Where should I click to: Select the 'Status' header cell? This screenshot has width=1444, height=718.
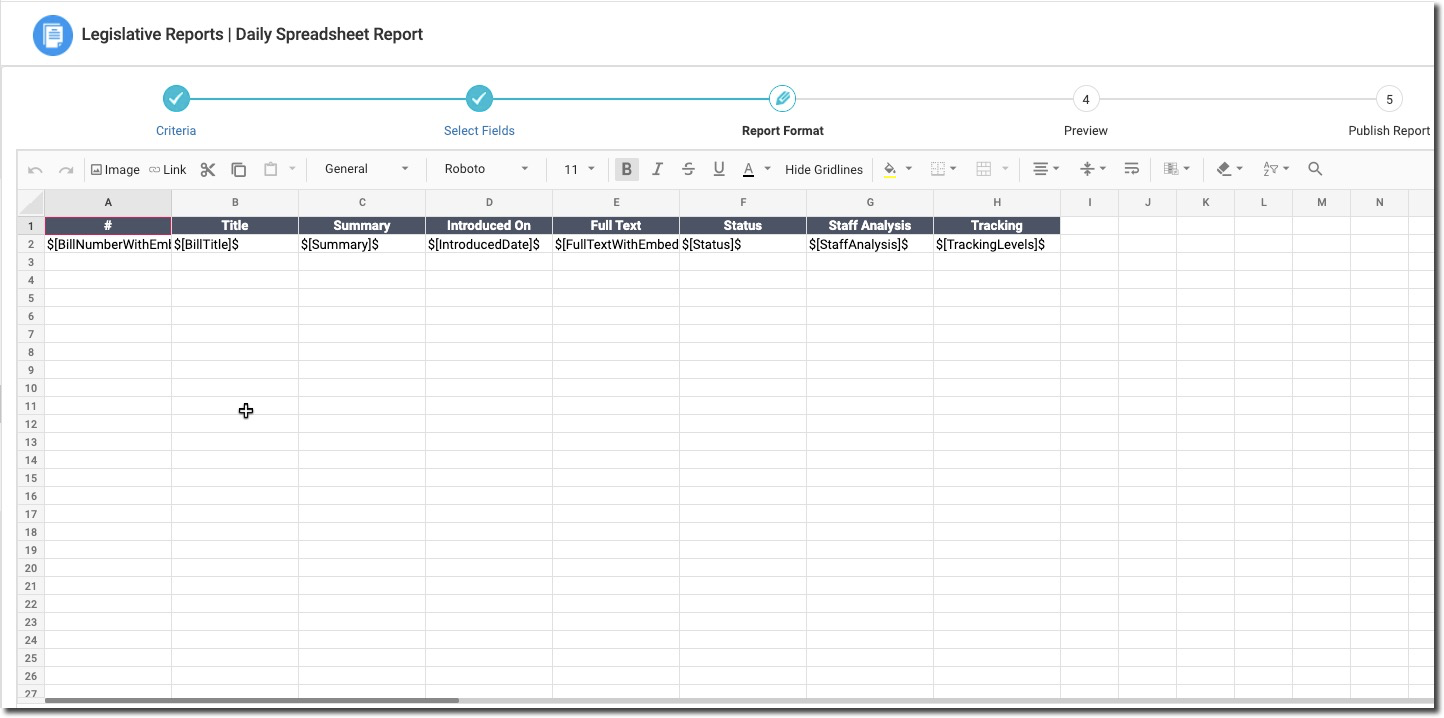point(743,226)
